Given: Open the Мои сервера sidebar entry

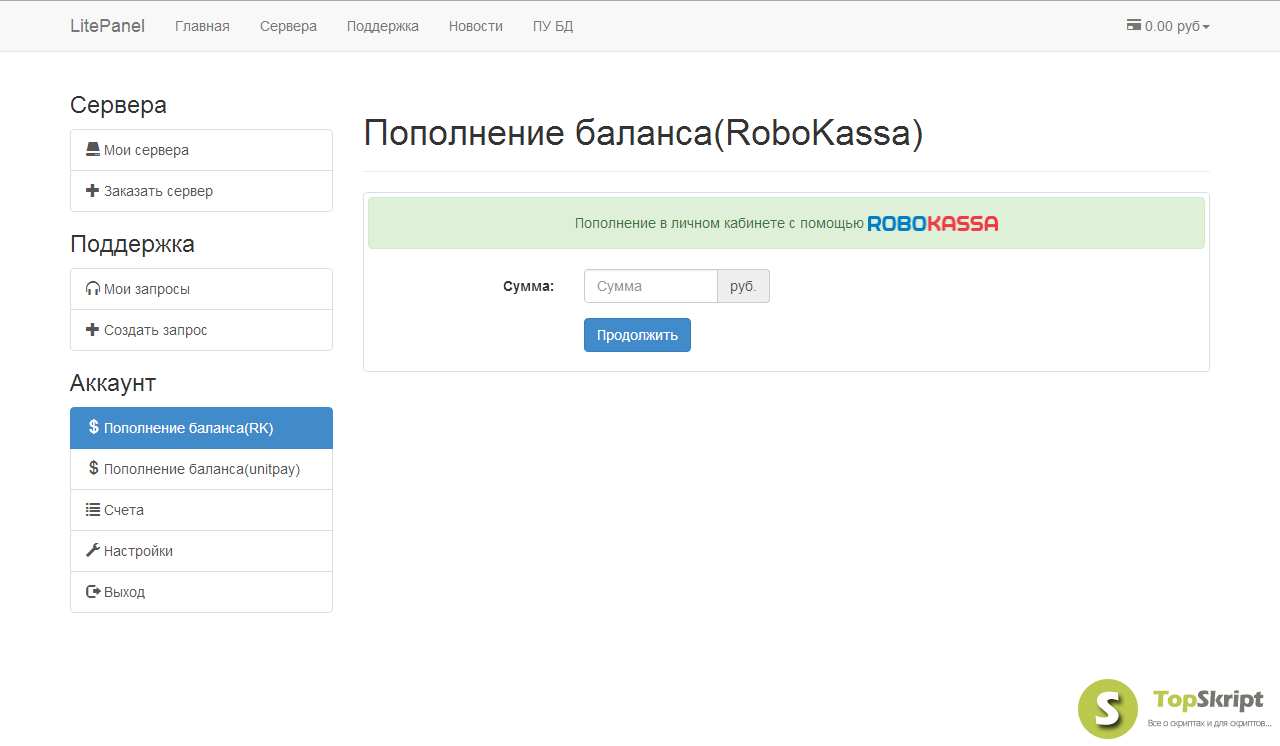Looking at the screenshot, I should (201, 150).
